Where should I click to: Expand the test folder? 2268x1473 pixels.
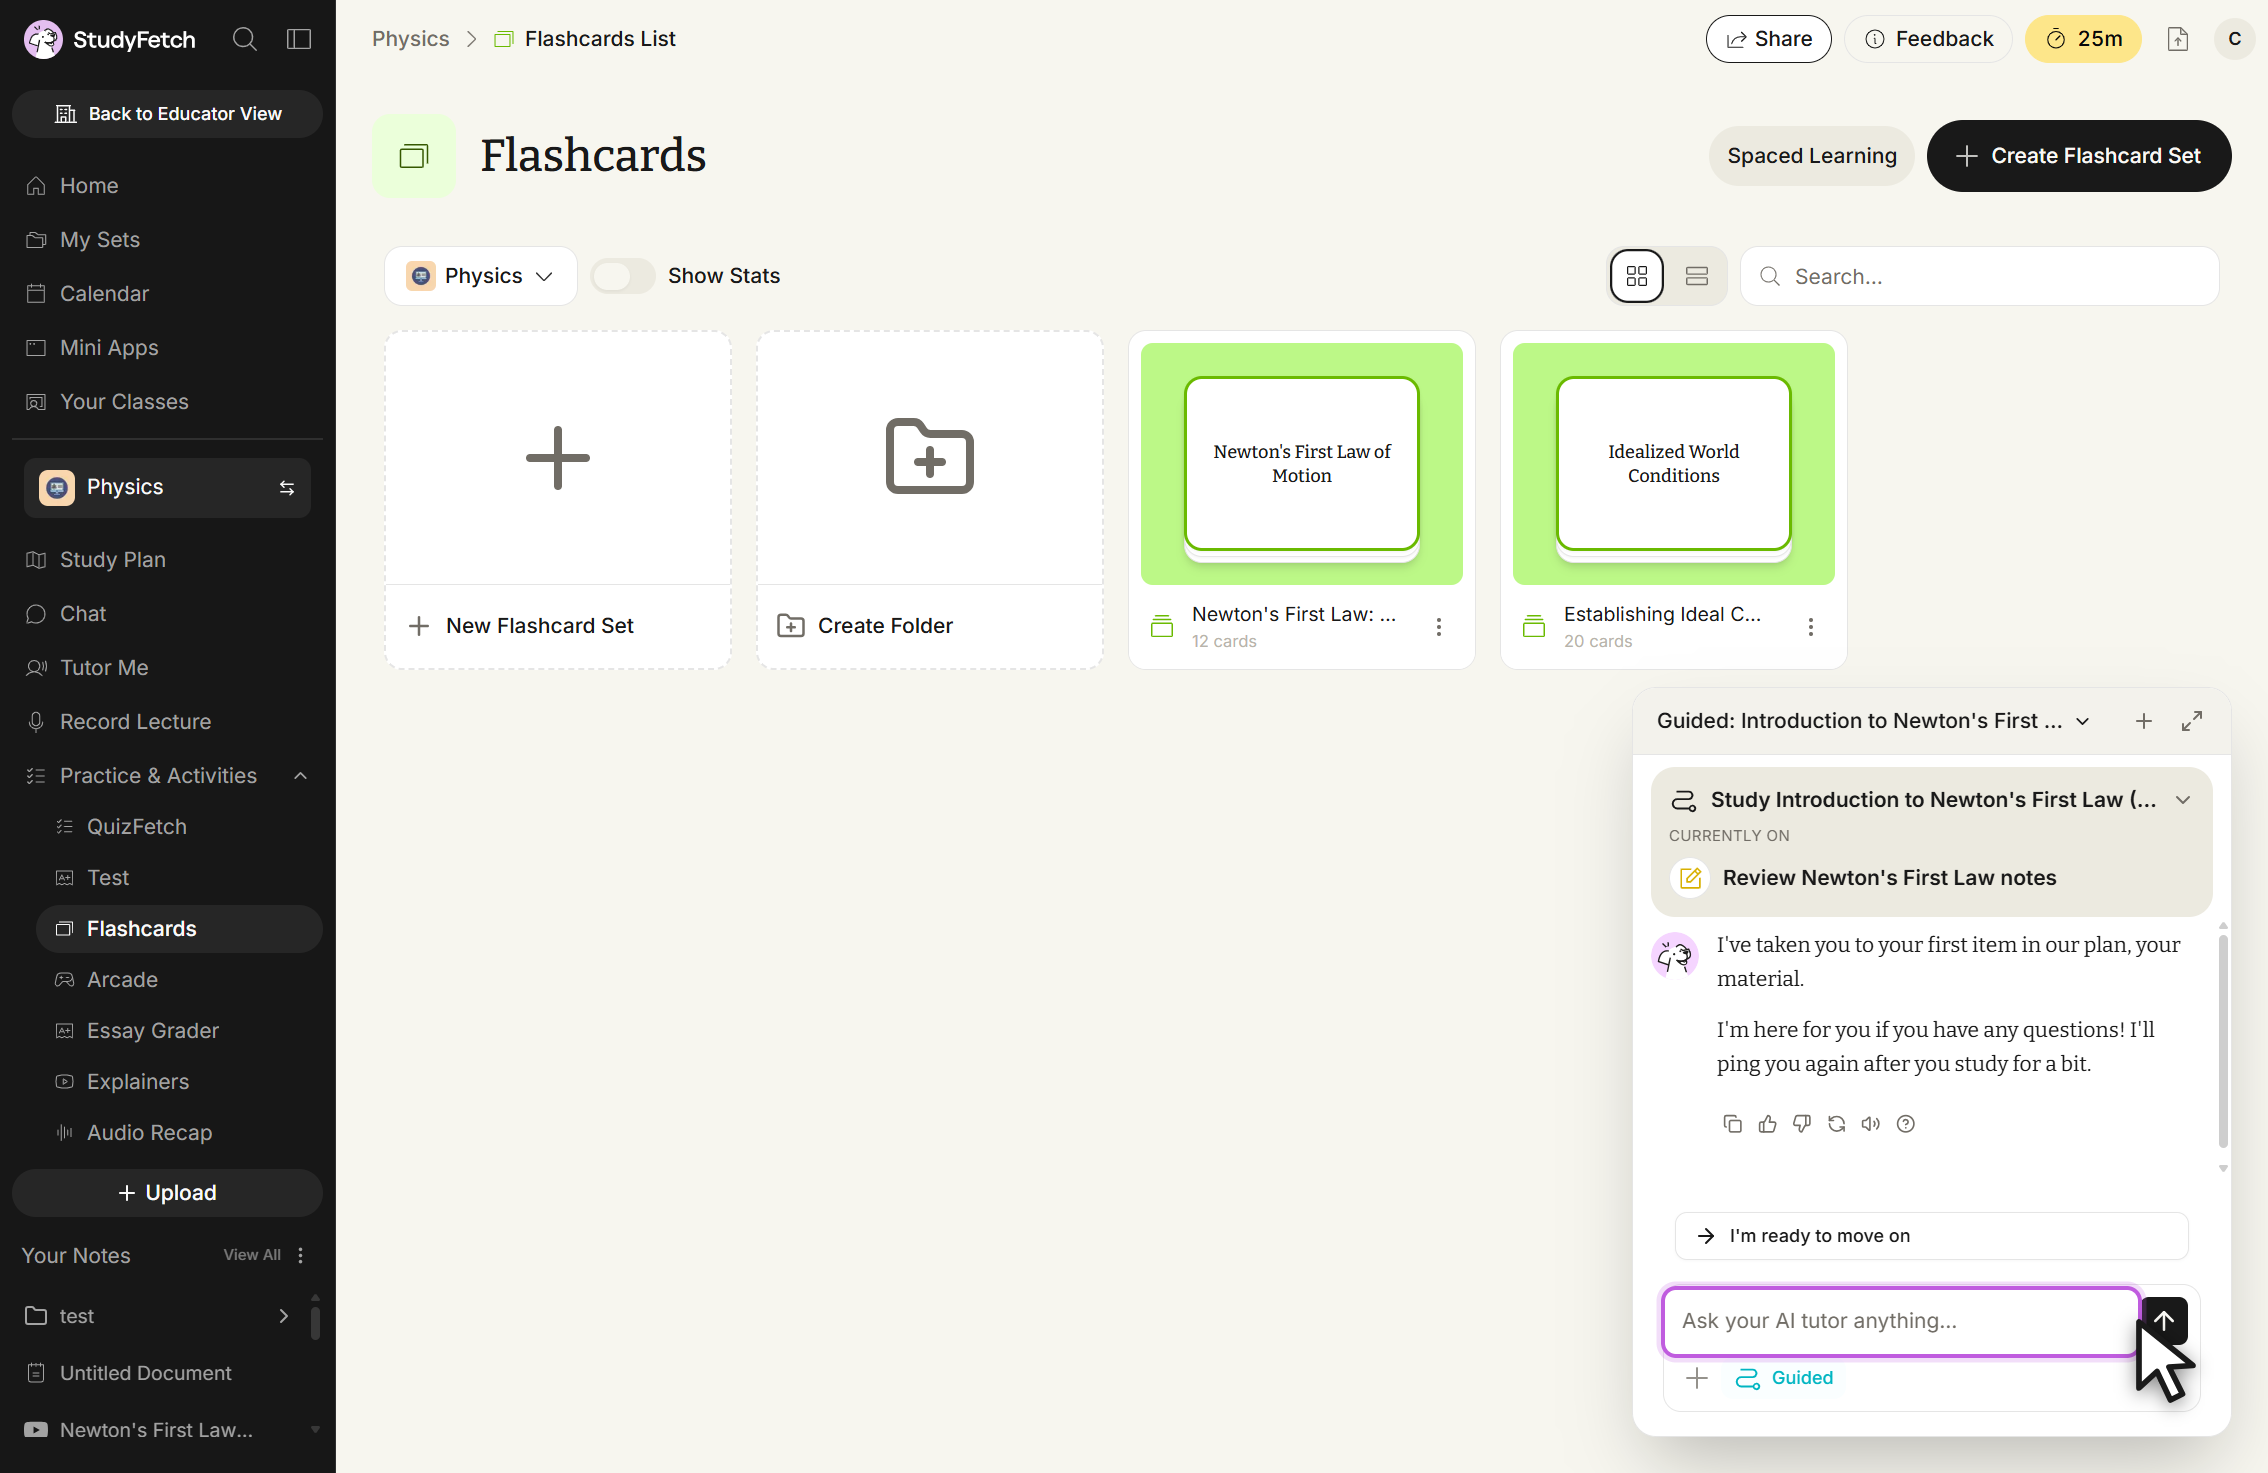click(x=284, y=1316)
